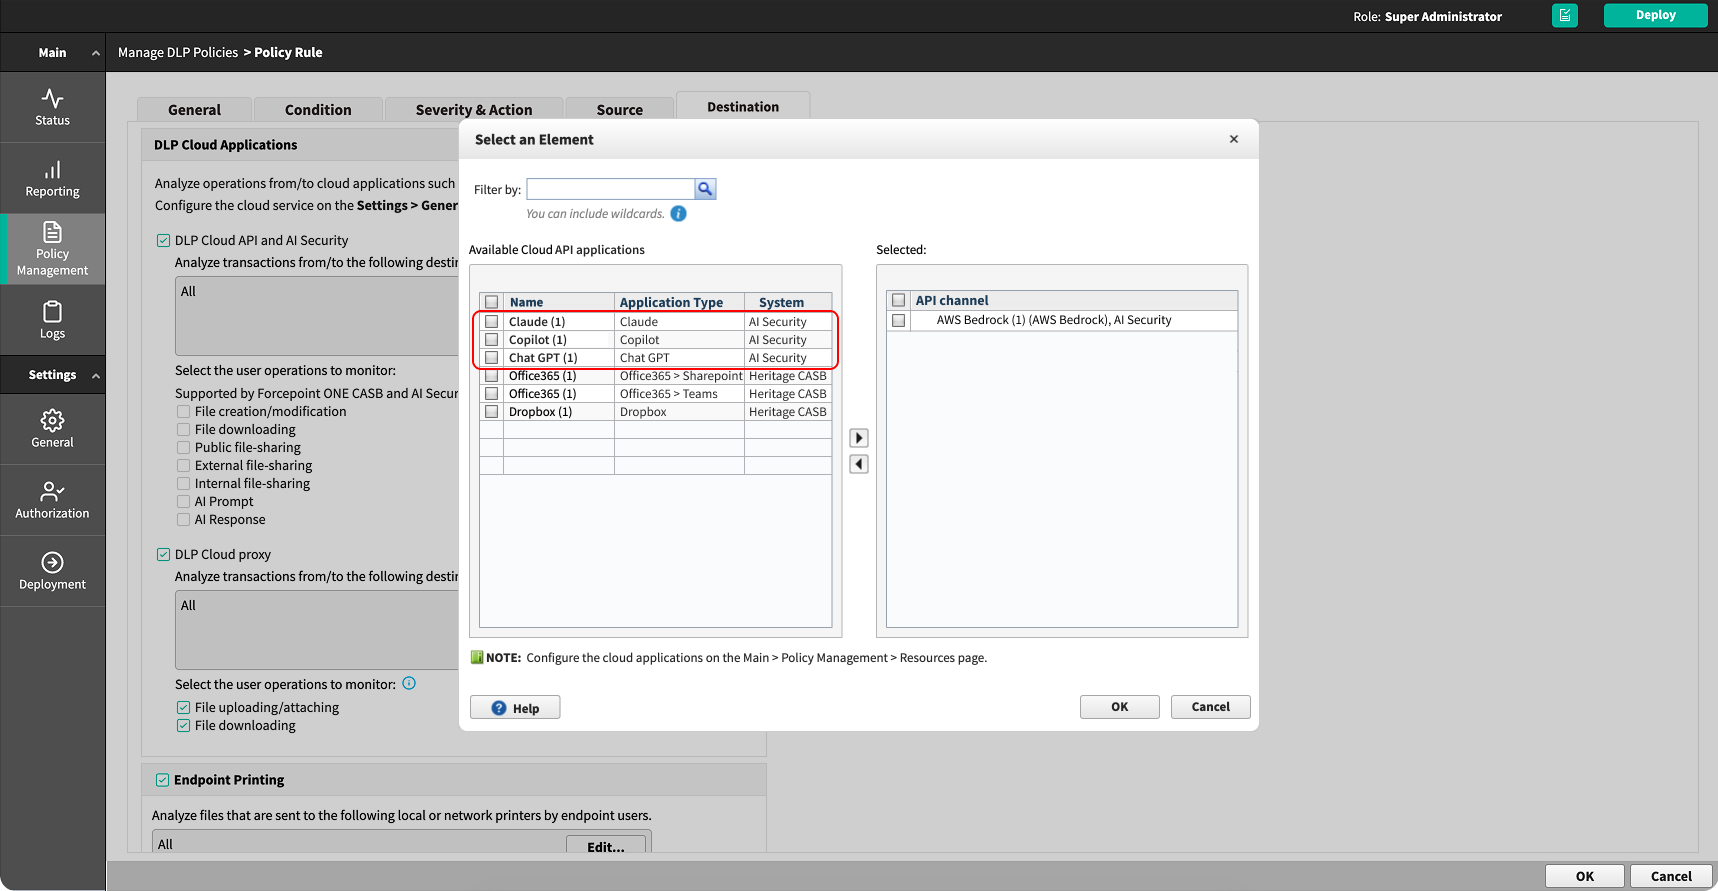
Task: Open the Deployment section
Action: (52, 571)
